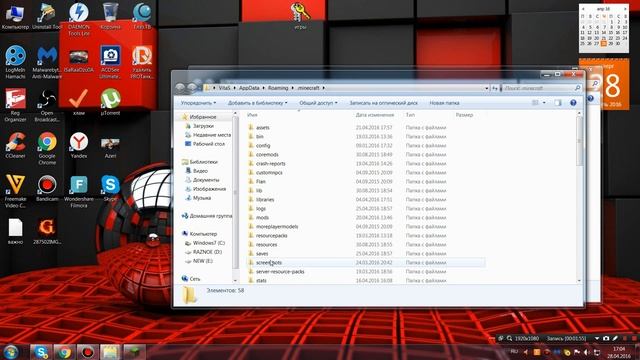Image resolution: width=640 pixels, height=360 pixels.
Task: Select the игры keys icon on desktop
Action: (x=300, y=16)
